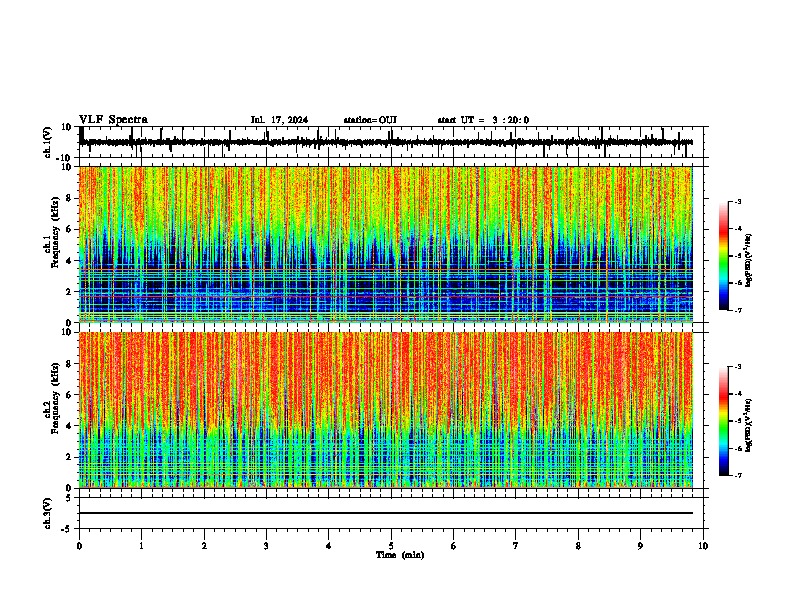Click the "ch.3(V)" axis label
The height and width of the screenshot is (612, 792).
click(48, 513)
